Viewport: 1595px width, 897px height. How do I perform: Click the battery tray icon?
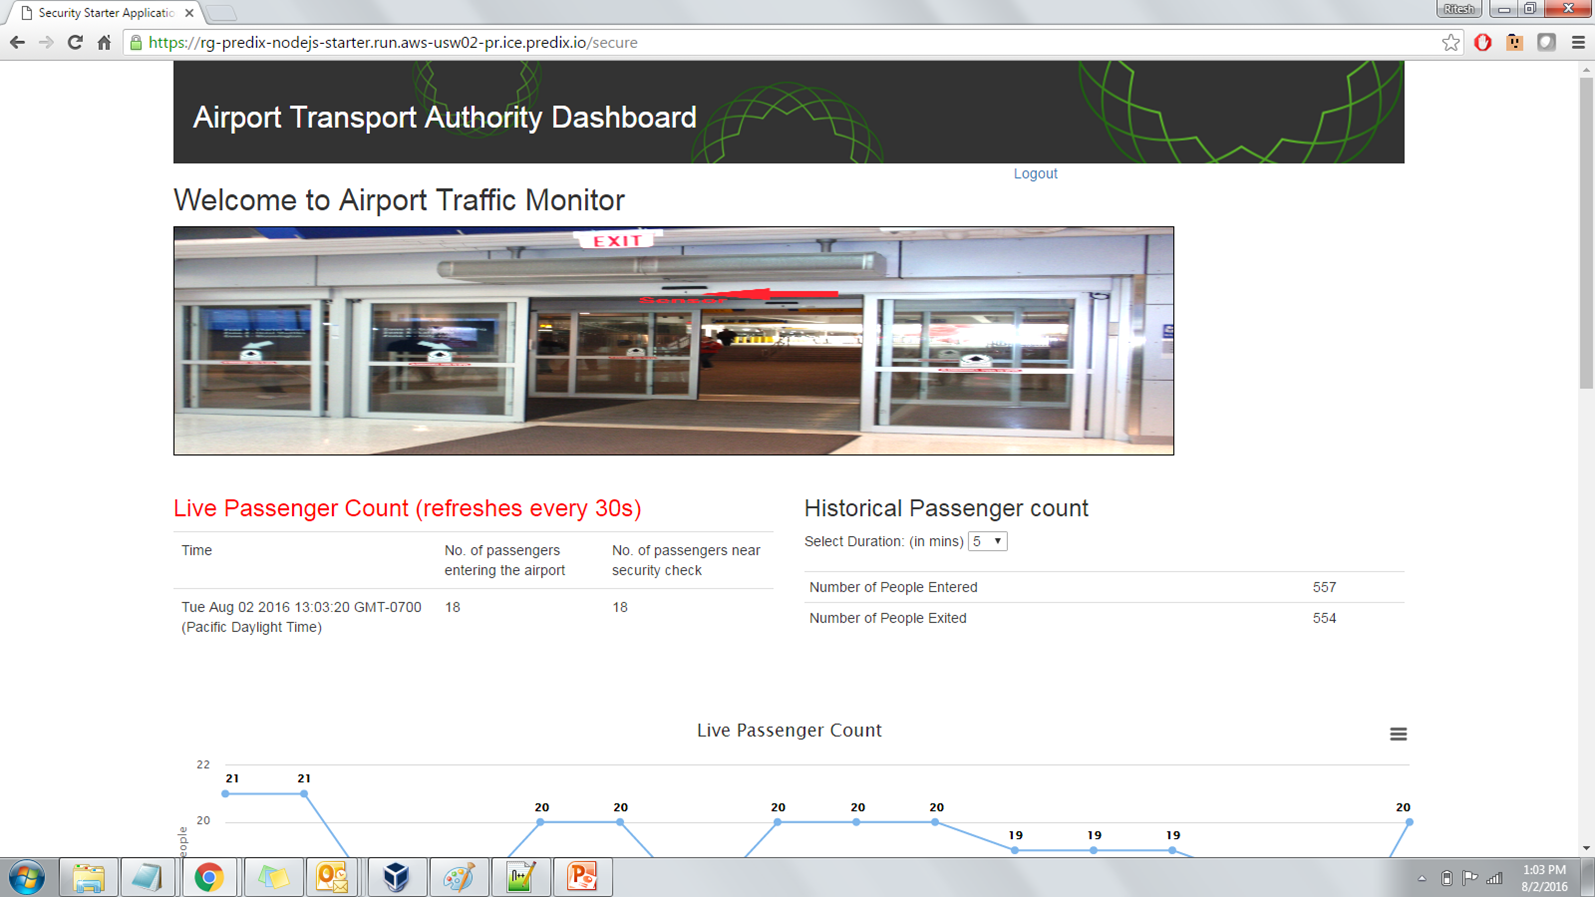[x=1446, y=879]
